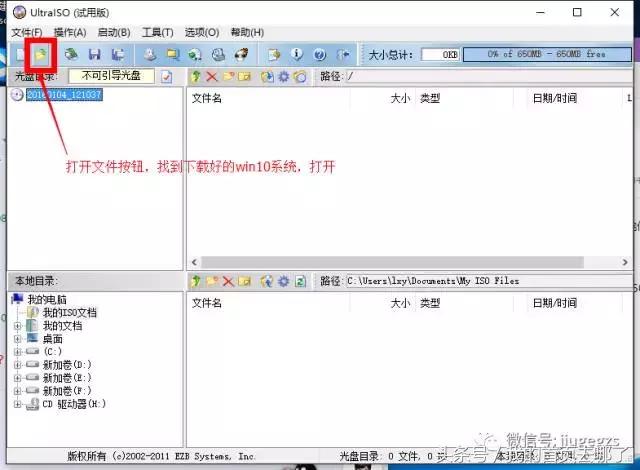Click the Open file folder icon

[40, 54]
